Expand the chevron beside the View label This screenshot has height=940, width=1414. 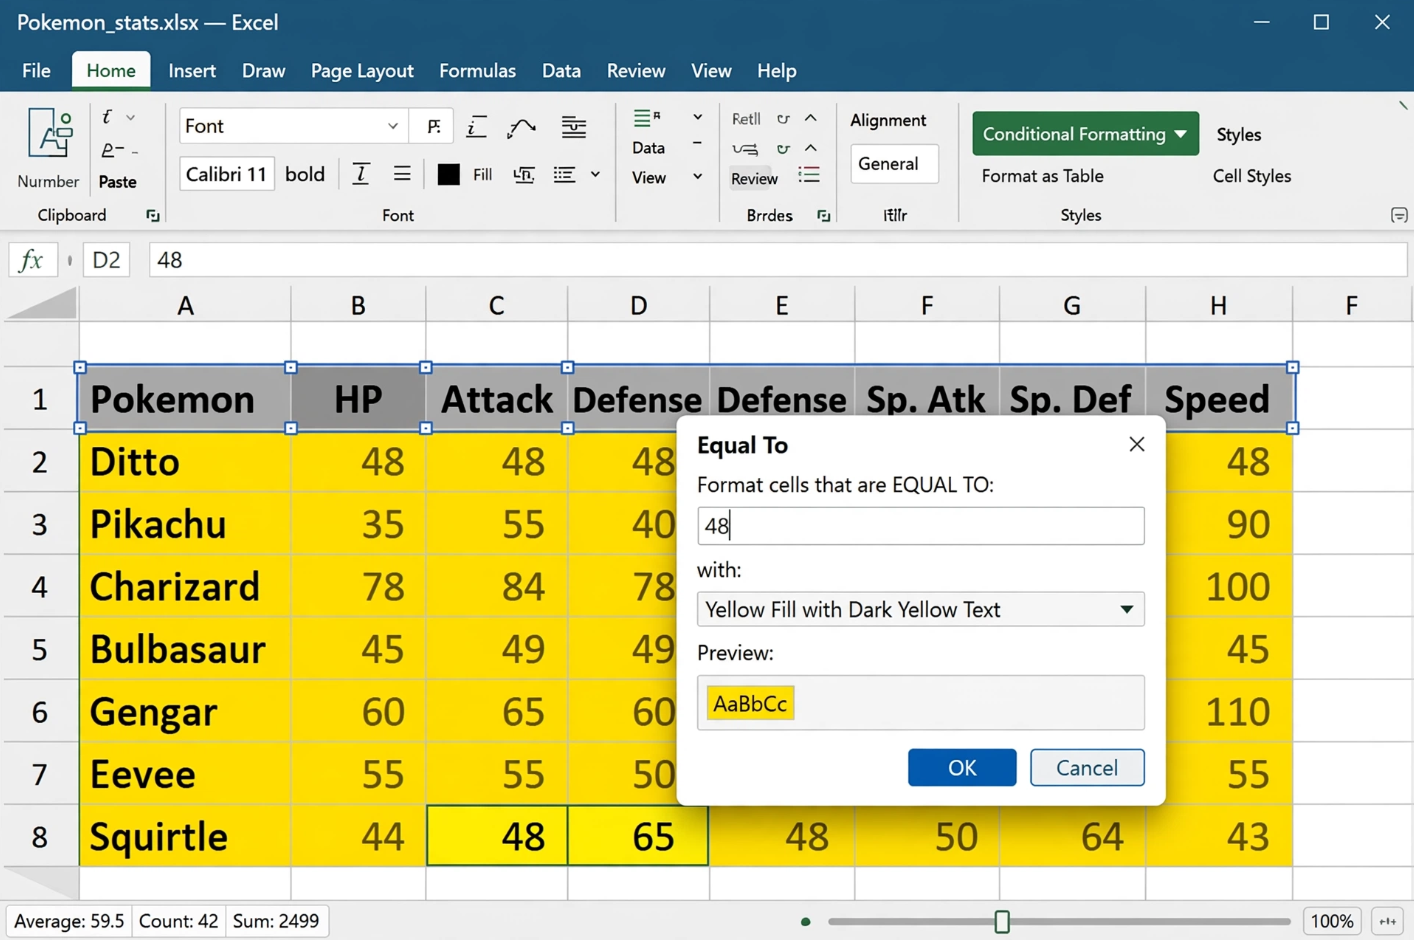697,177
